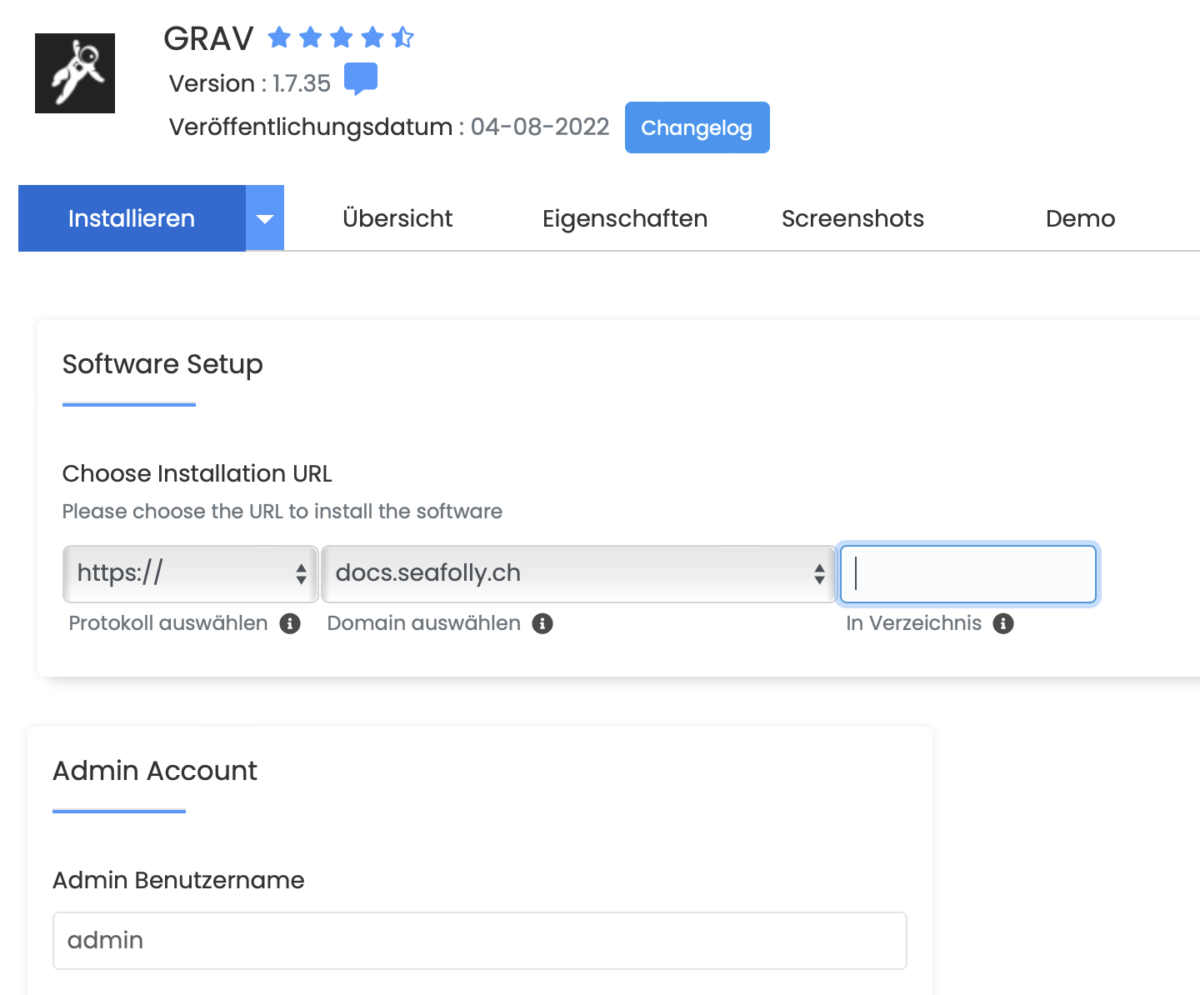Image resolution: width=1200 pixels, height=995 pixels.
Task: Expand the Installieren split-button dropdown arrow
Action: click(265, 218)
